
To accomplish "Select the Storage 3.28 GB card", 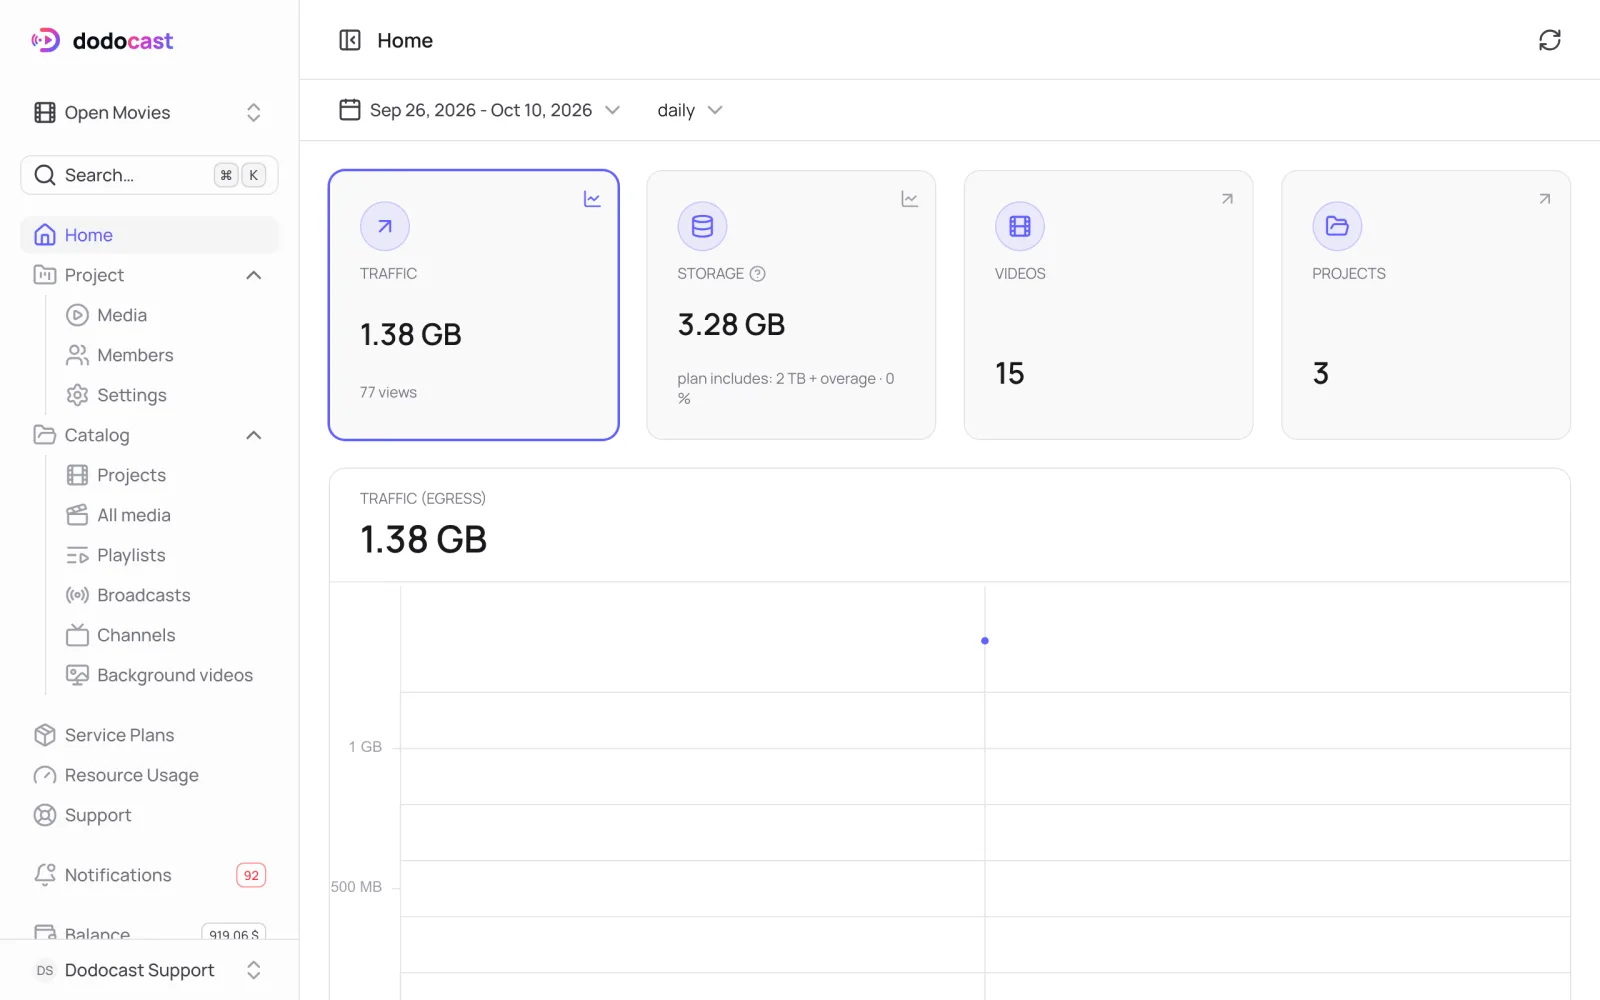I will (x=791, y=305).
